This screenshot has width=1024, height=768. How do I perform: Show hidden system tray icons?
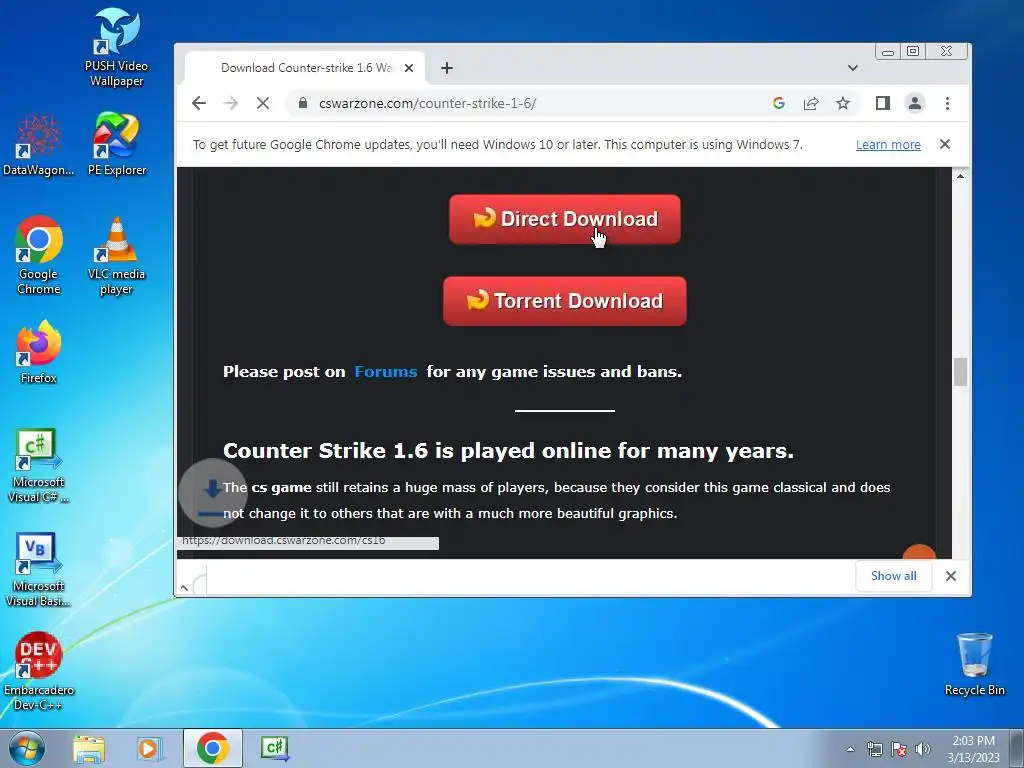point(850,749)
